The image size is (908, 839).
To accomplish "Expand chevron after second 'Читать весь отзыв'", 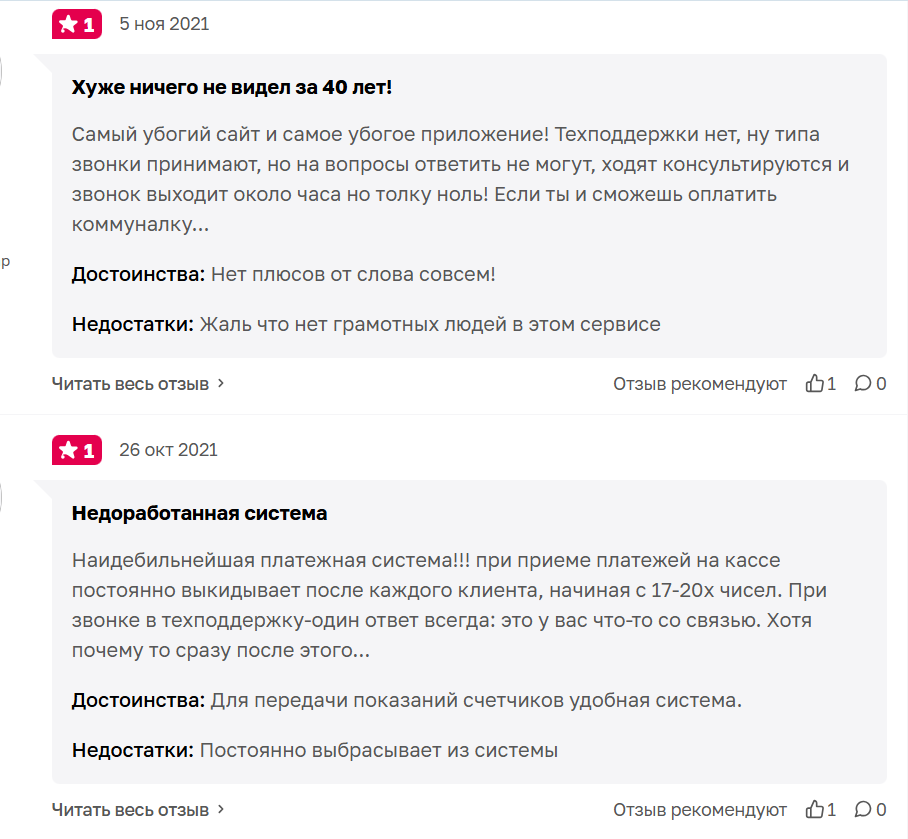I will pyautogui.click(x=221, y=809).
